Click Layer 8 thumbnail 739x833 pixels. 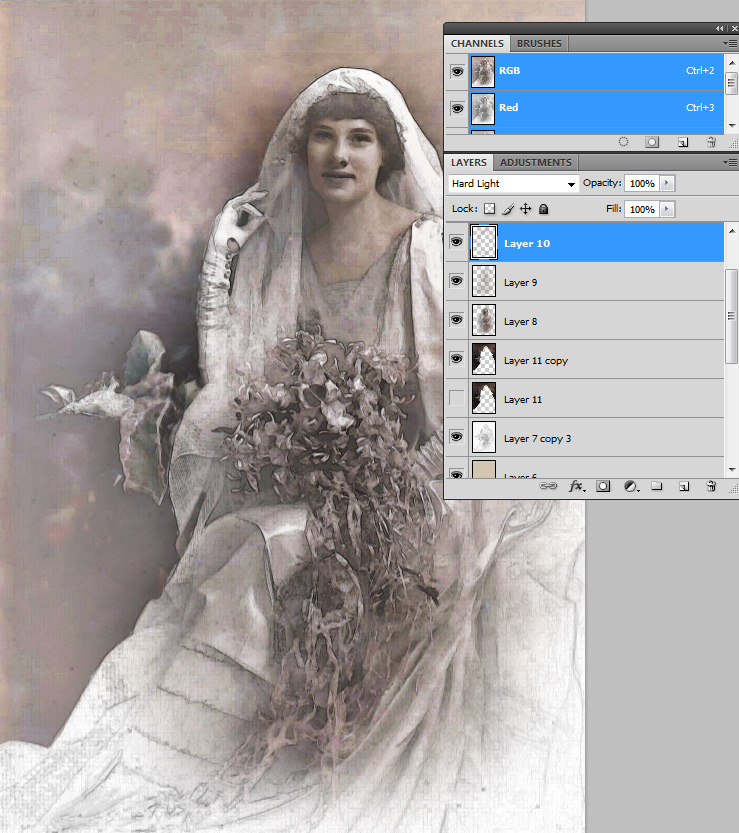pyautogui.click(x=483, y=320)
